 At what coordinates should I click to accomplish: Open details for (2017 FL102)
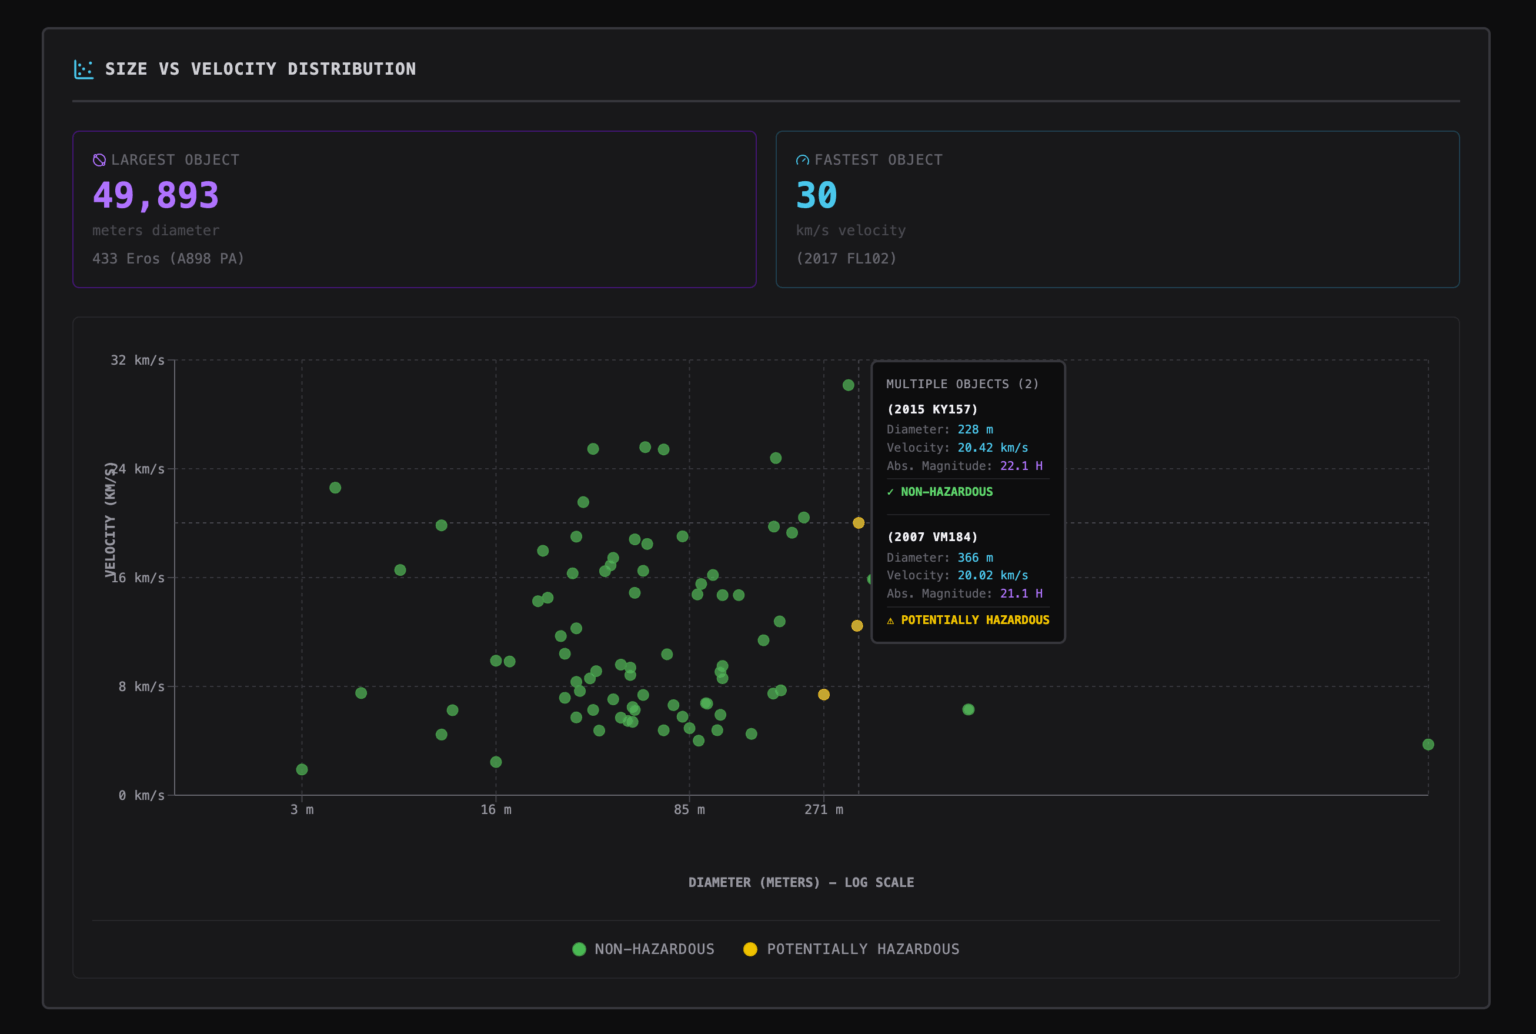coord(848,258)
